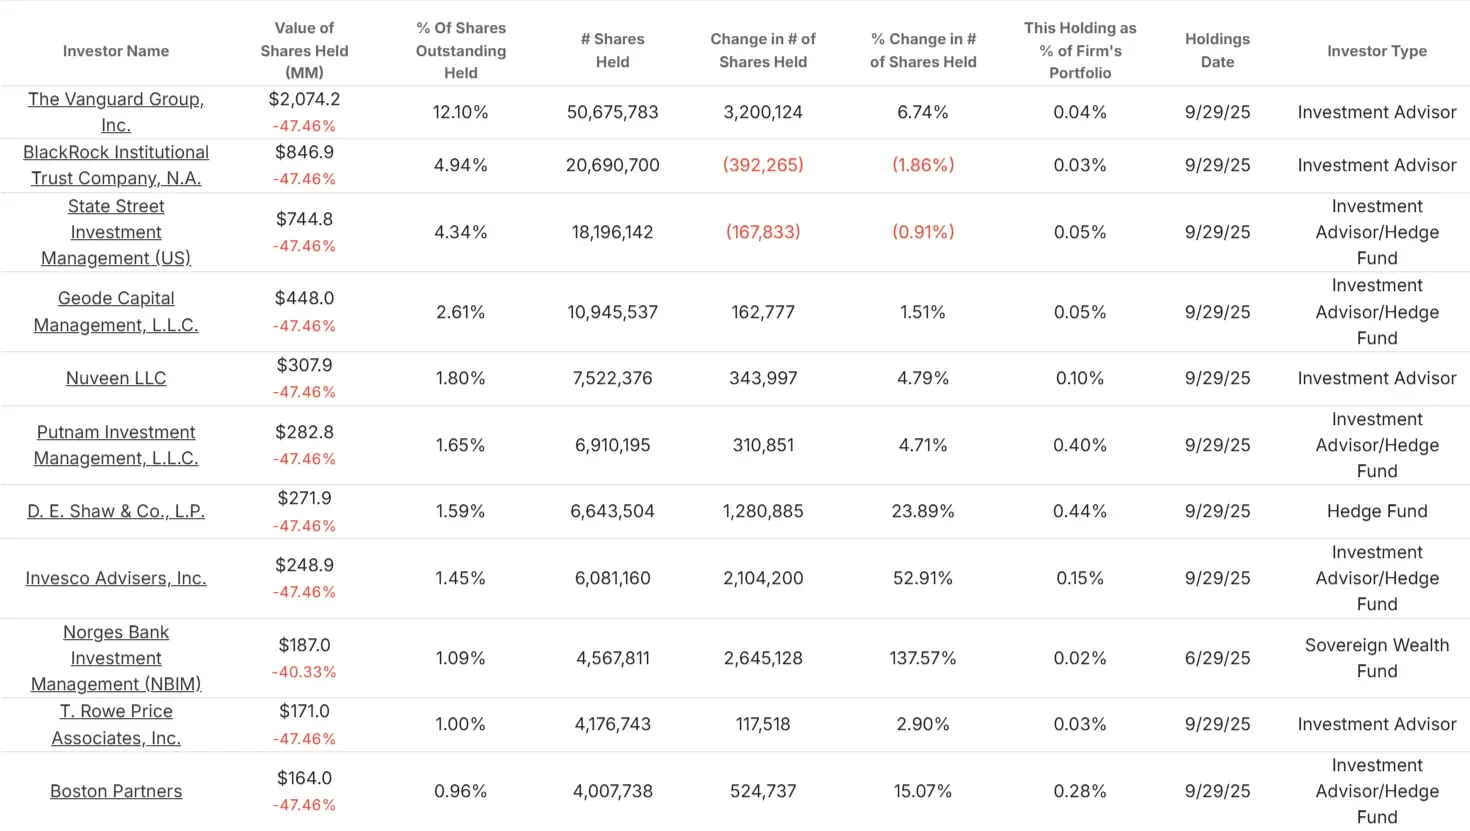Image resolution: width=1470 pixels, height=831 pixels.
Task: Open BlackRock Institutional Trust Company link
Action: pos(116,165)
